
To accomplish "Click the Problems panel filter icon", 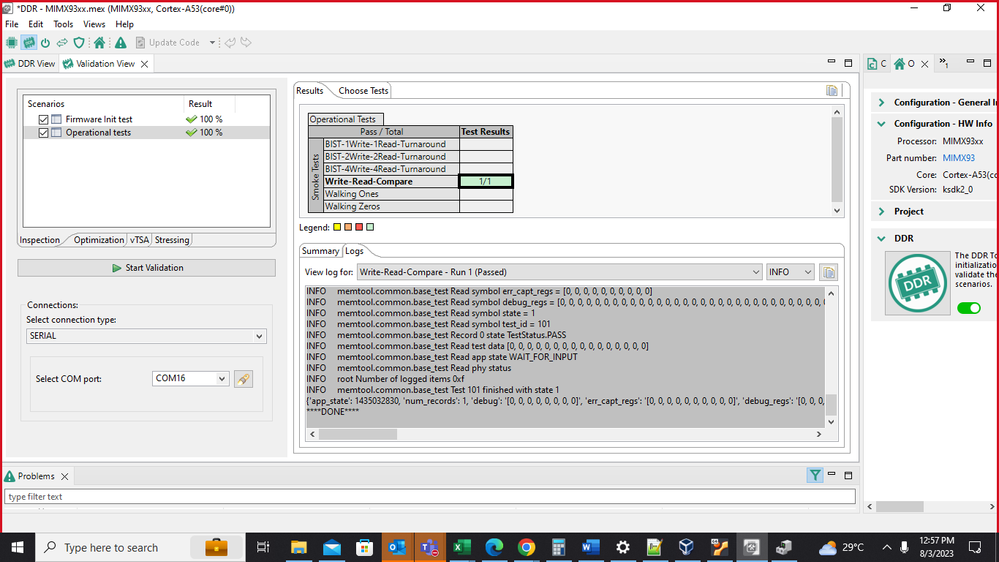I will pos(815,475).
